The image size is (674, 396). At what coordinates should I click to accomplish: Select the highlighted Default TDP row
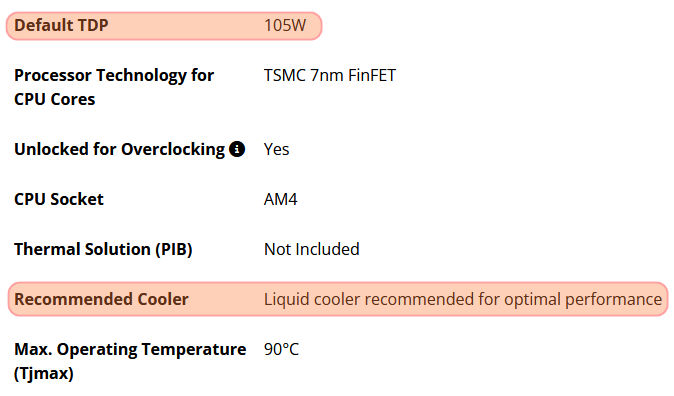(x=164, y=26)
